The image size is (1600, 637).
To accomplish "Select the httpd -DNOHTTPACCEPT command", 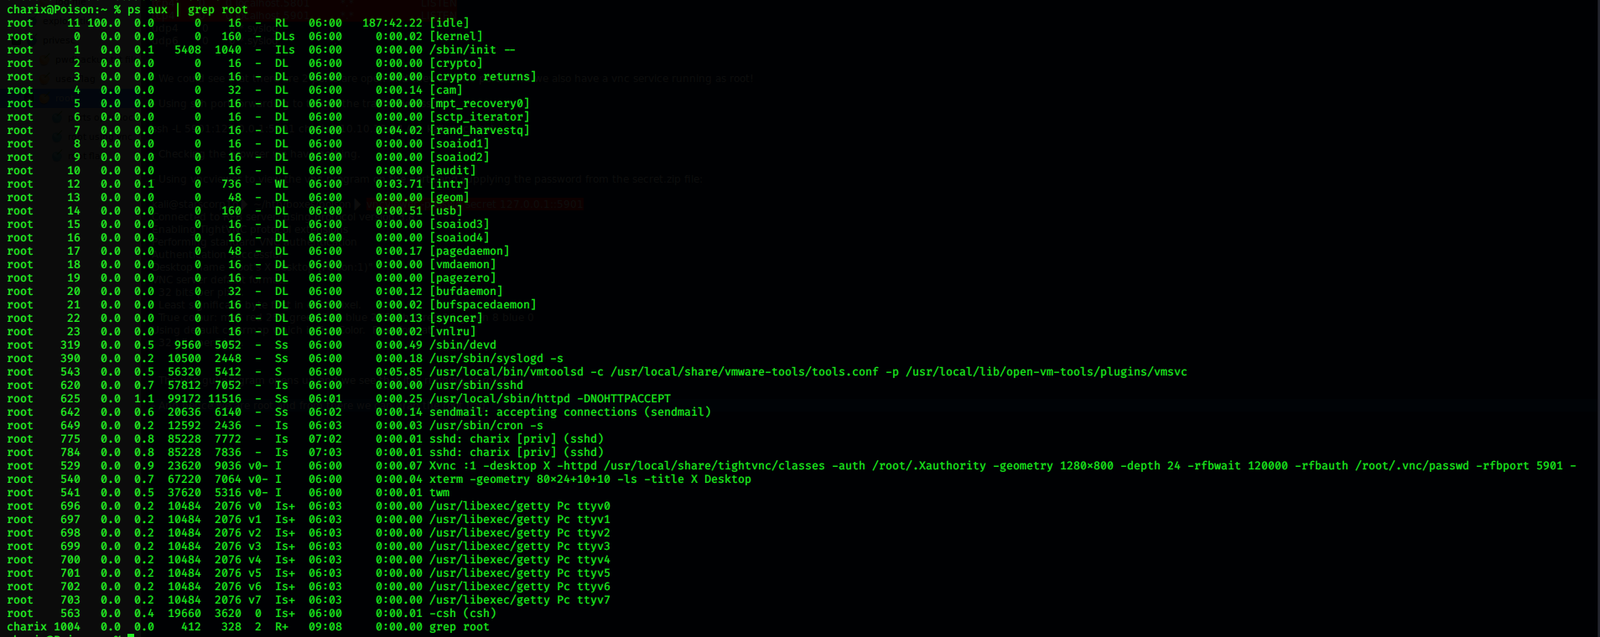I will (x=550, y=398).
